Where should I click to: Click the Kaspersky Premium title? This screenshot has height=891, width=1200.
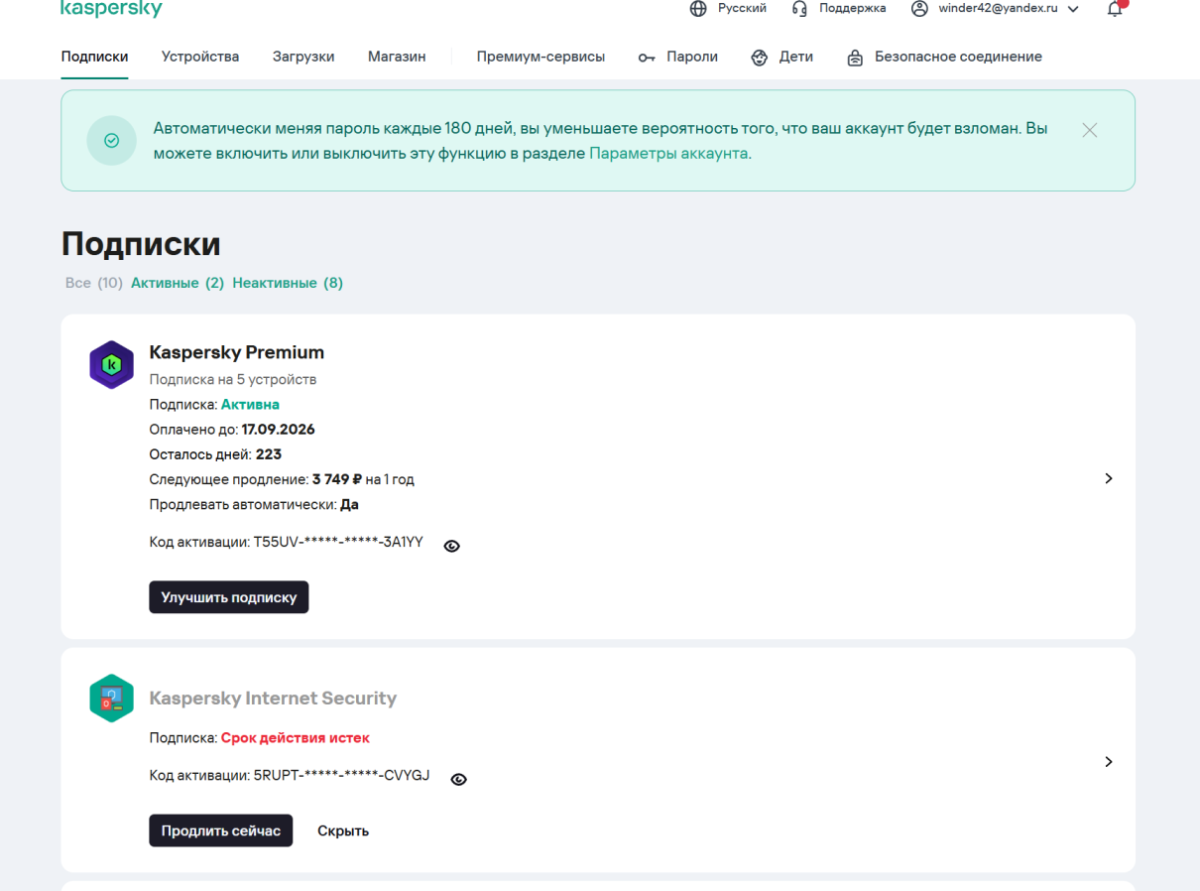(x=237, y=352)
